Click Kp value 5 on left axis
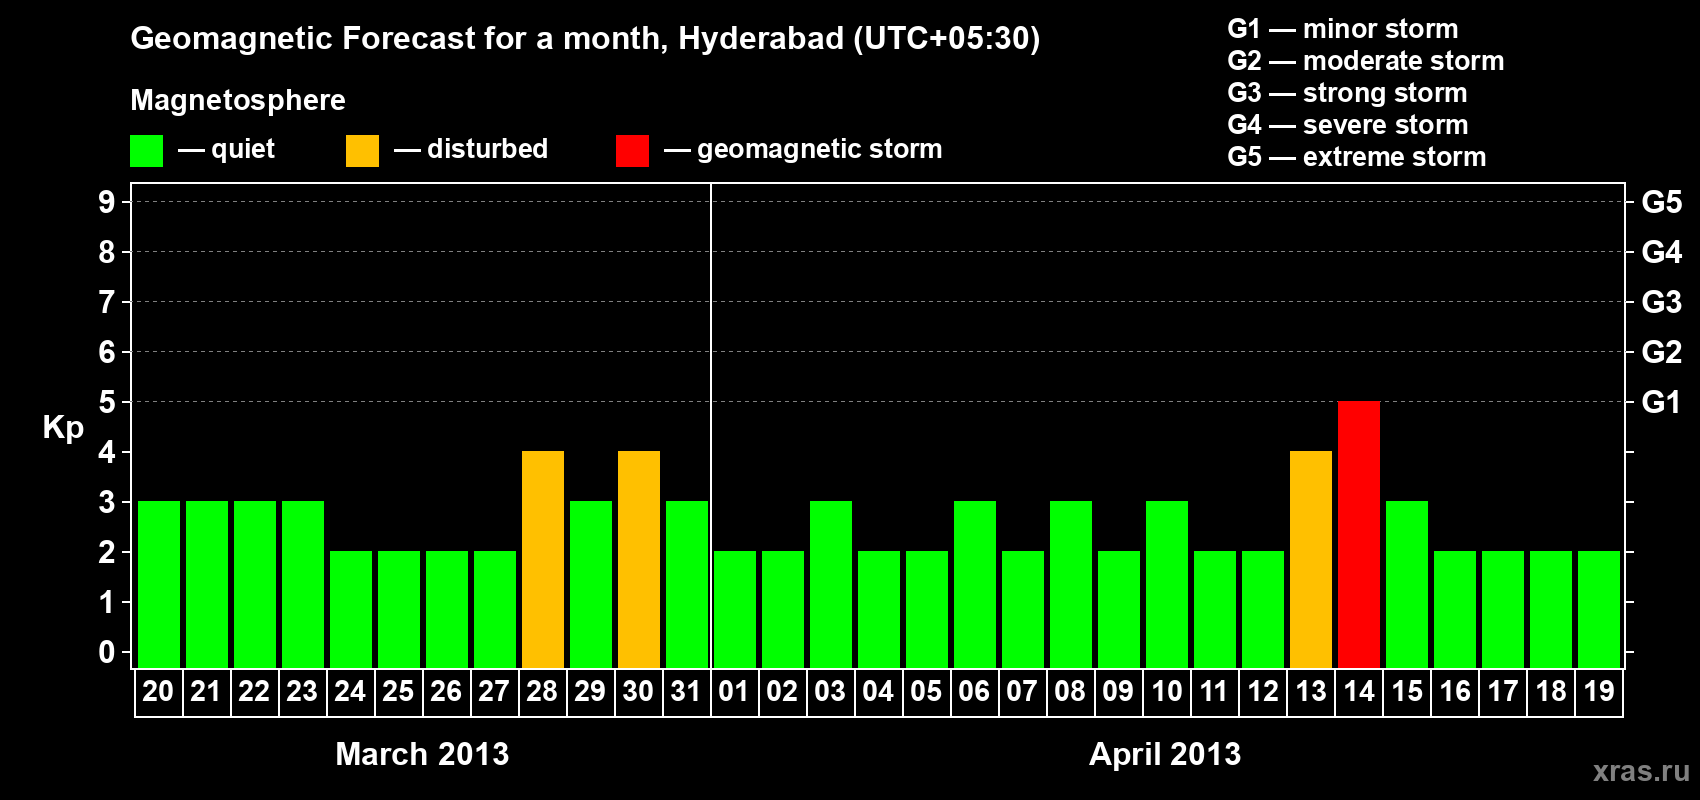This screenshot has height=800, width=1700. (107, 402)
